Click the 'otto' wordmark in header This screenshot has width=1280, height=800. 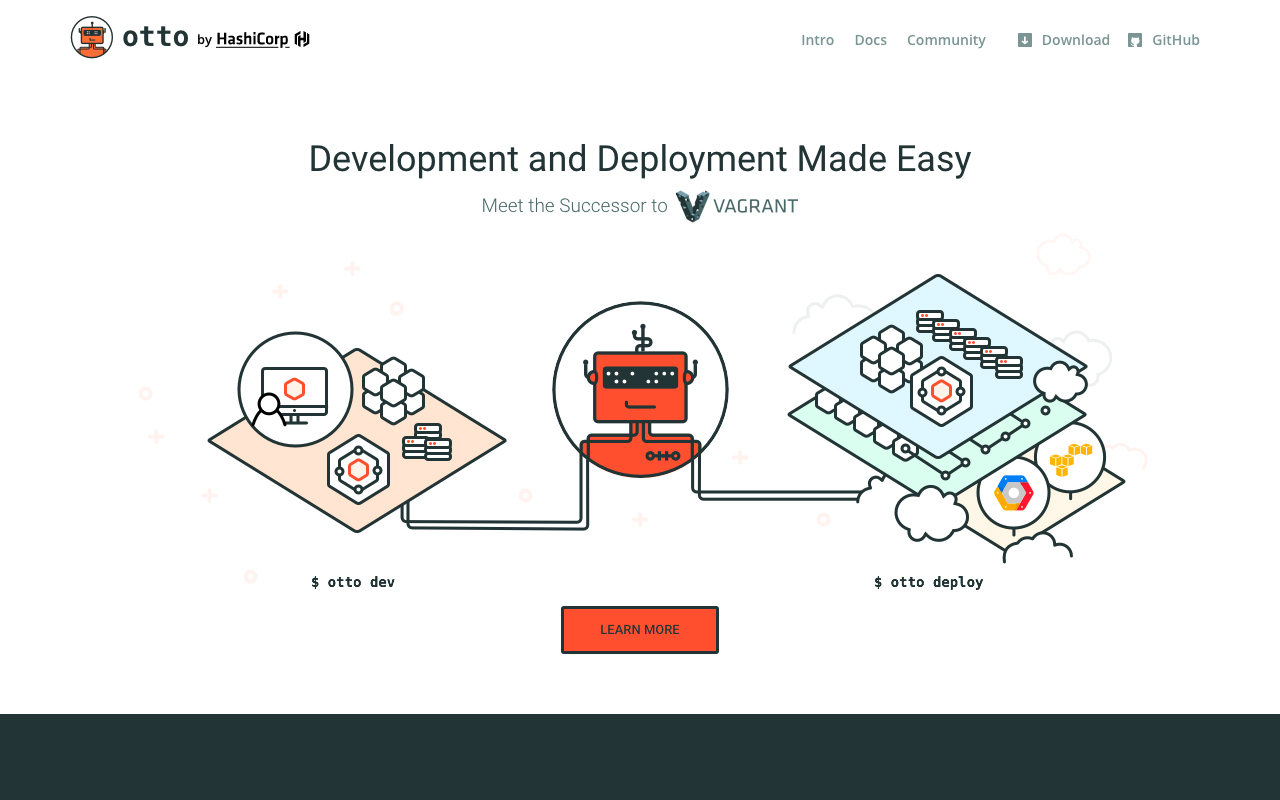point(156,38)
